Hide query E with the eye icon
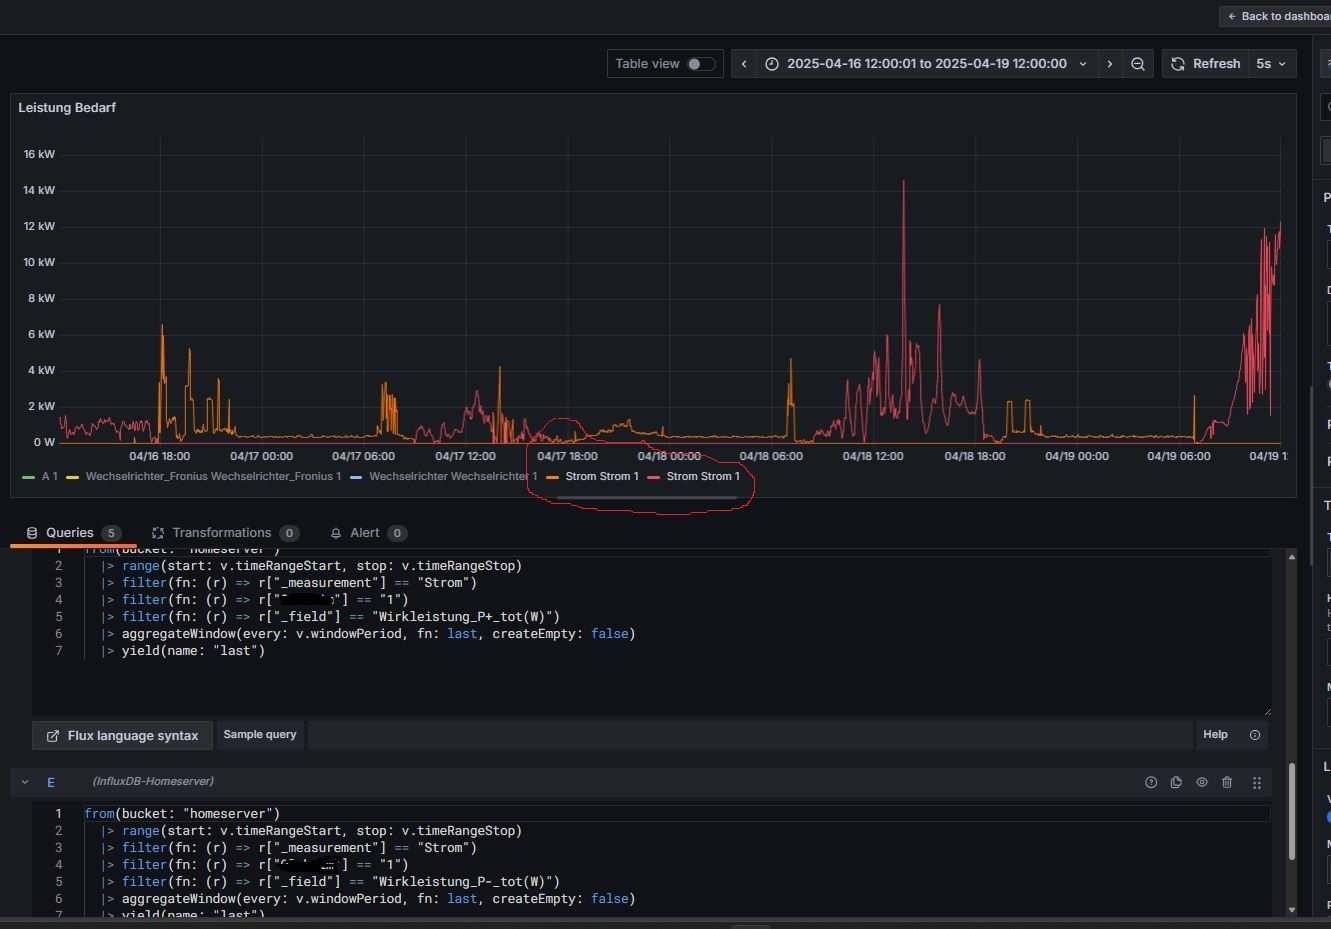This screenshot has width=1331, height=929. coord(1202,782)
